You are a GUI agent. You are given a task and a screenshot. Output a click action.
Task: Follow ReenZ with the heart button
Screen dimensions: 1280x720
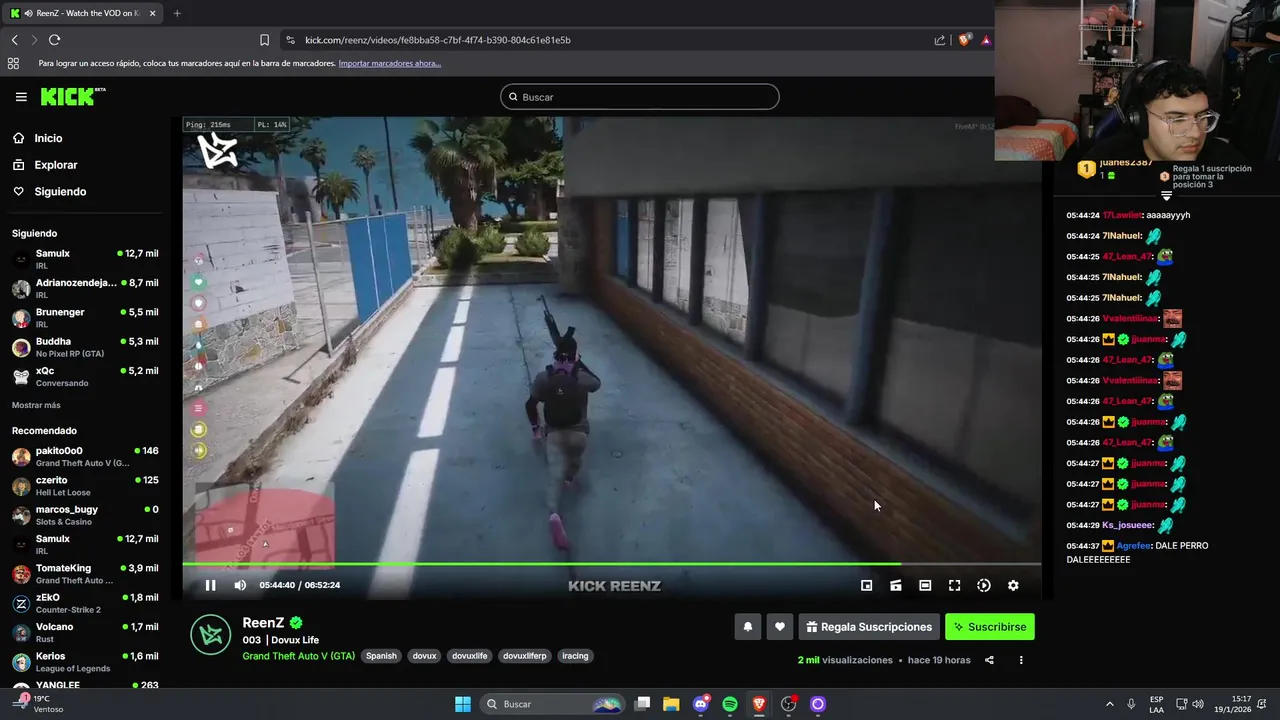coord(780,627)
